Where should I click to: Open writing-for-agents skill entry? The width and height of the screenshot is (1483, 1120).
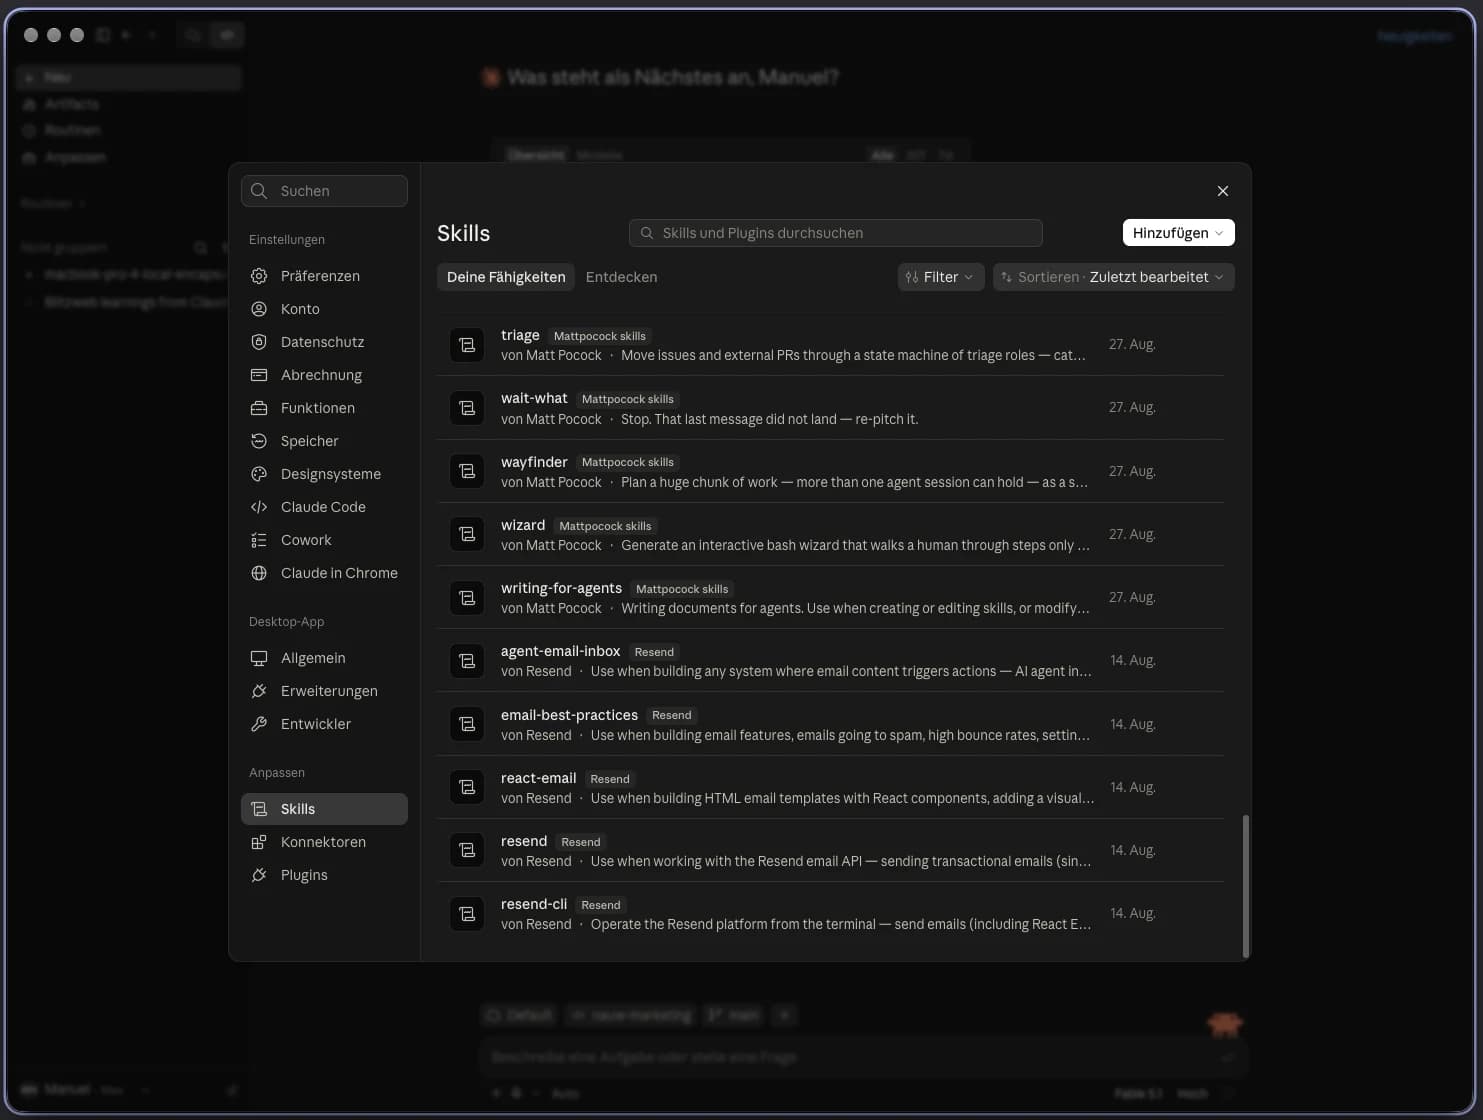[830, 597]
